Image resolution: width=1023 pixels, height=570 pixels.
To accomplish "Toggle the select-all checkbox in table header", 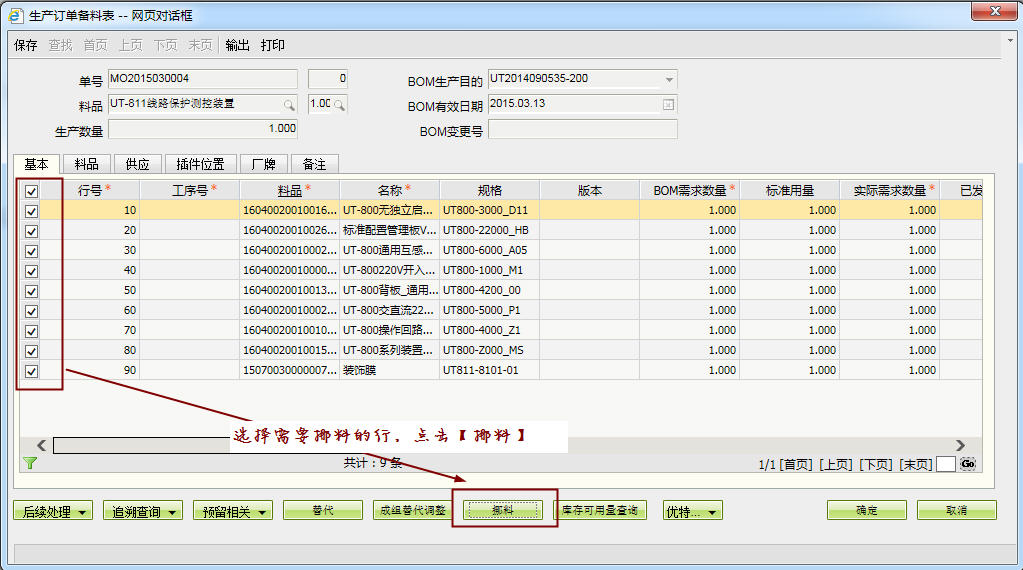I will click(31, 190).
